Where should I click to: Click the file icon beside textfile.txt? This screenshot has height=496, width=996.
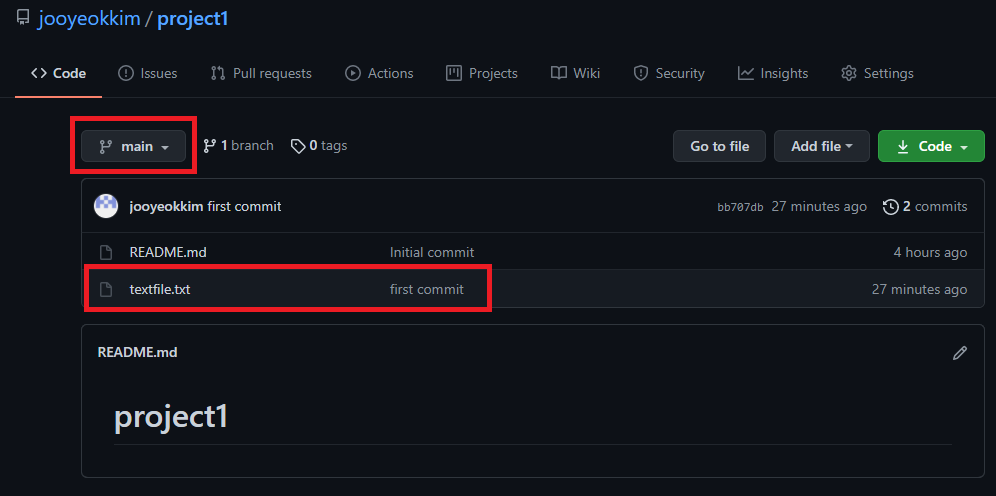[106, 290]
